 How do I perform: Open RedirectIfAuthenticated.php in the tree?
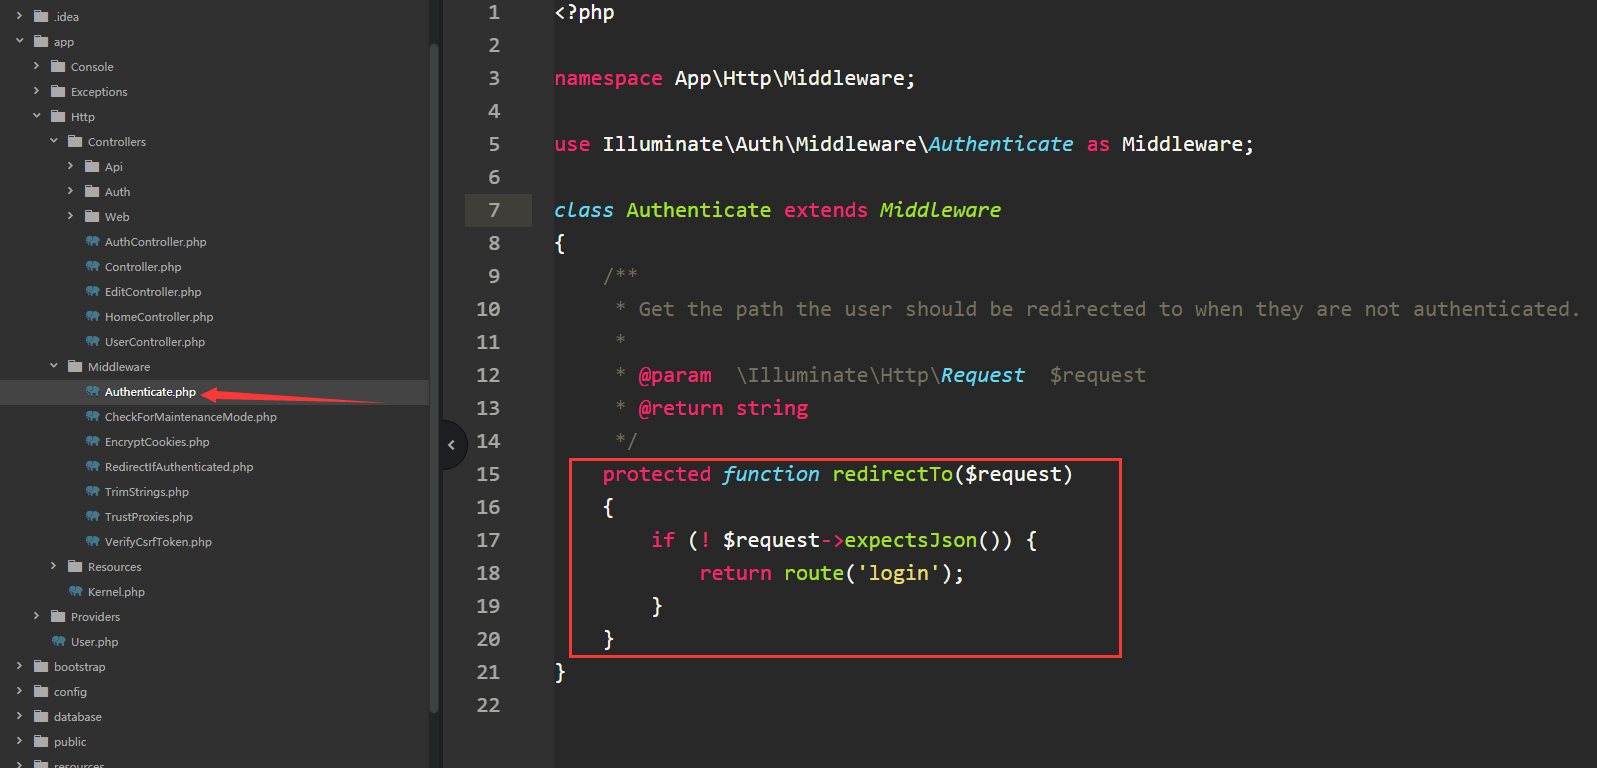tap(179, 467)
